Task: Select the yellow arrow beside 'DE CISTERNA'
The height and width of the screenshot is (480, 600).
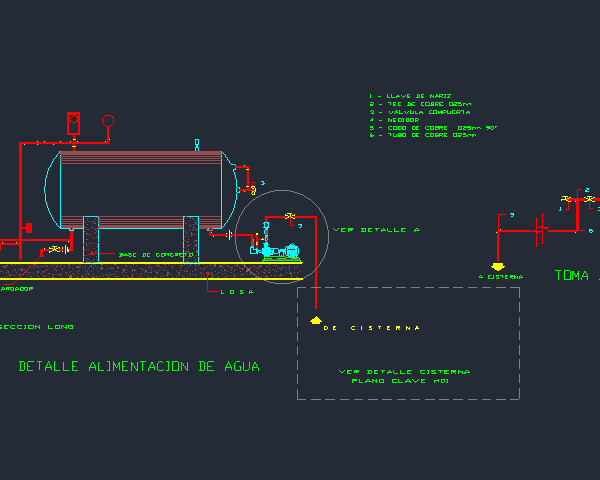Action: 316,320
